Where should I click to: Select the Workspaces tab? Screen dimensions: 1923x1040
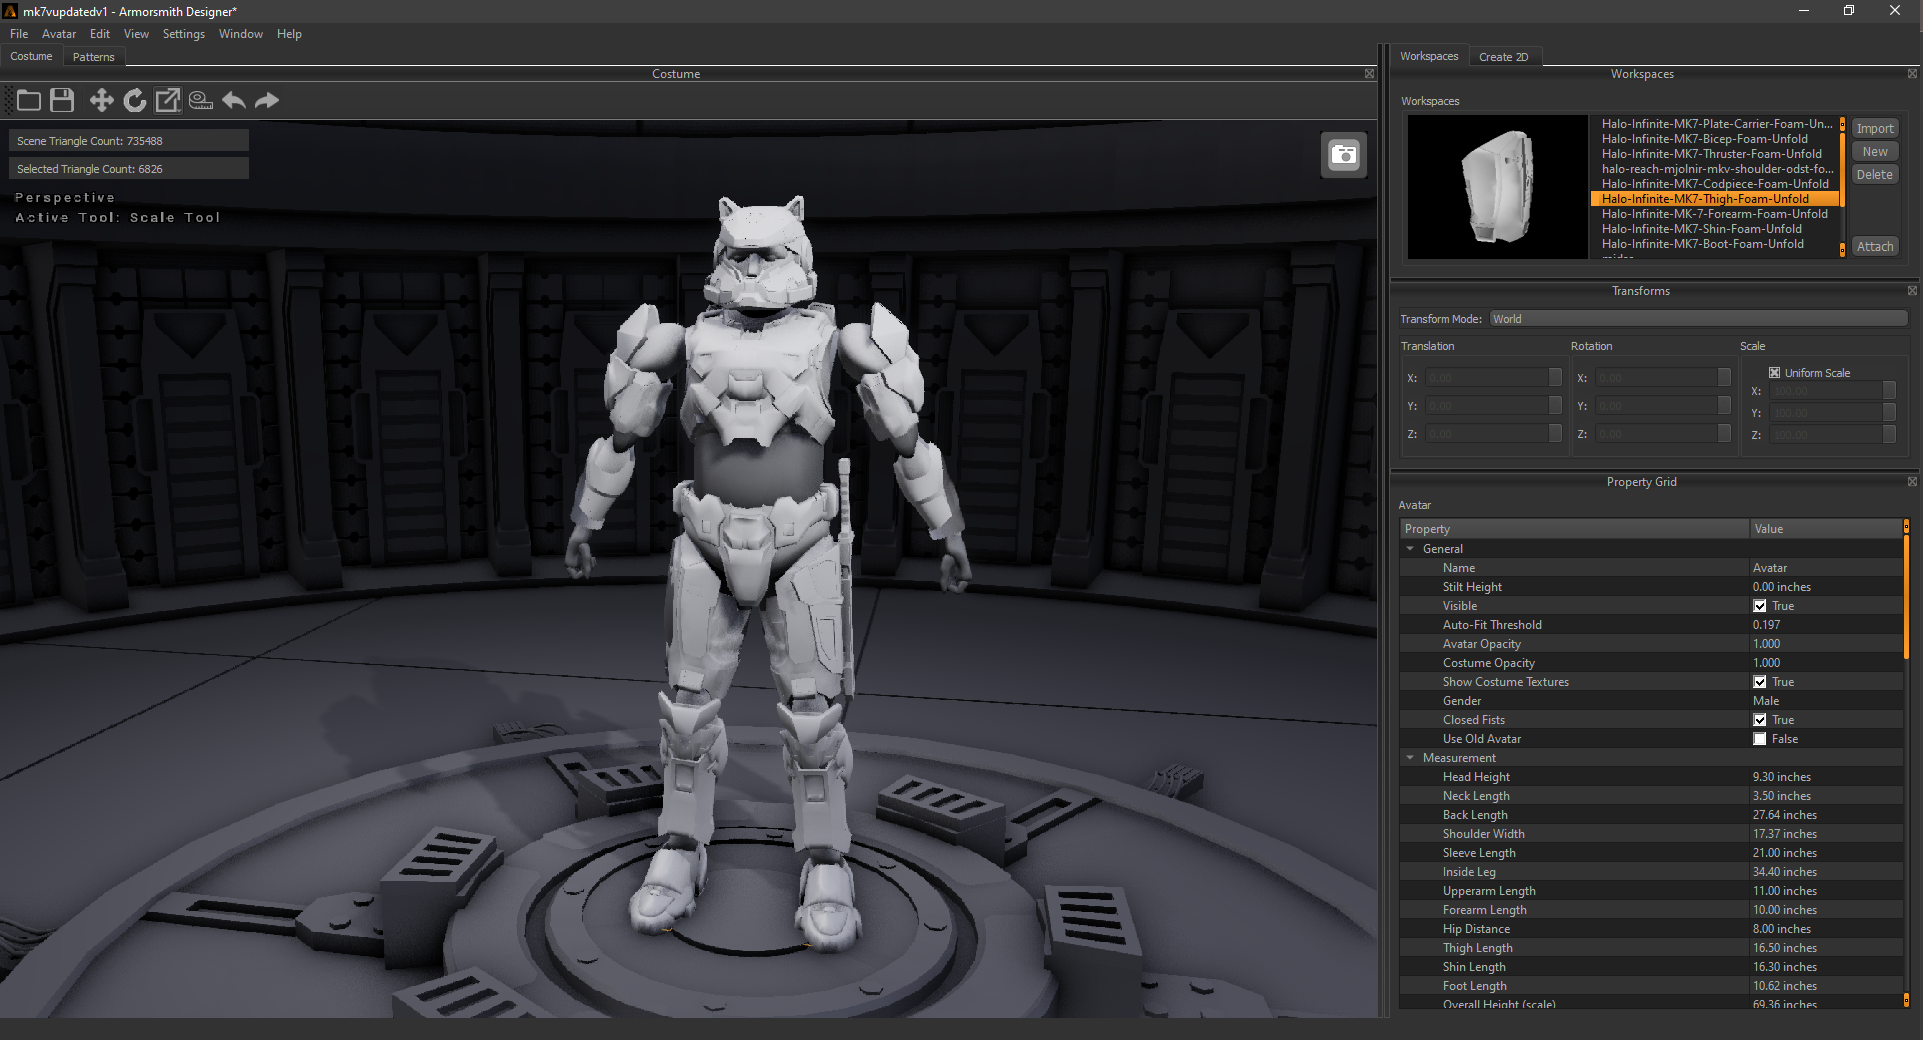(1429, 56)
